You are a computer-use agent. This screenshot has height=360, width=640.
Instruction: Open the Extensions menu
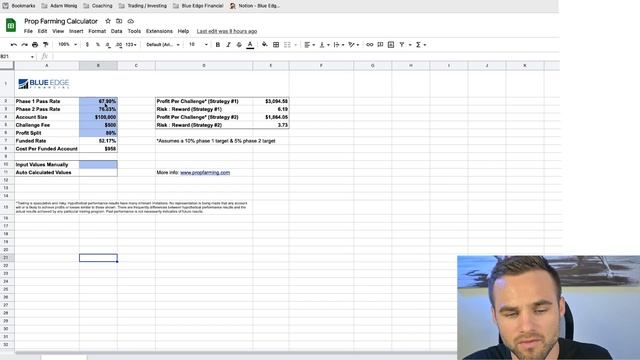(159, 31)
